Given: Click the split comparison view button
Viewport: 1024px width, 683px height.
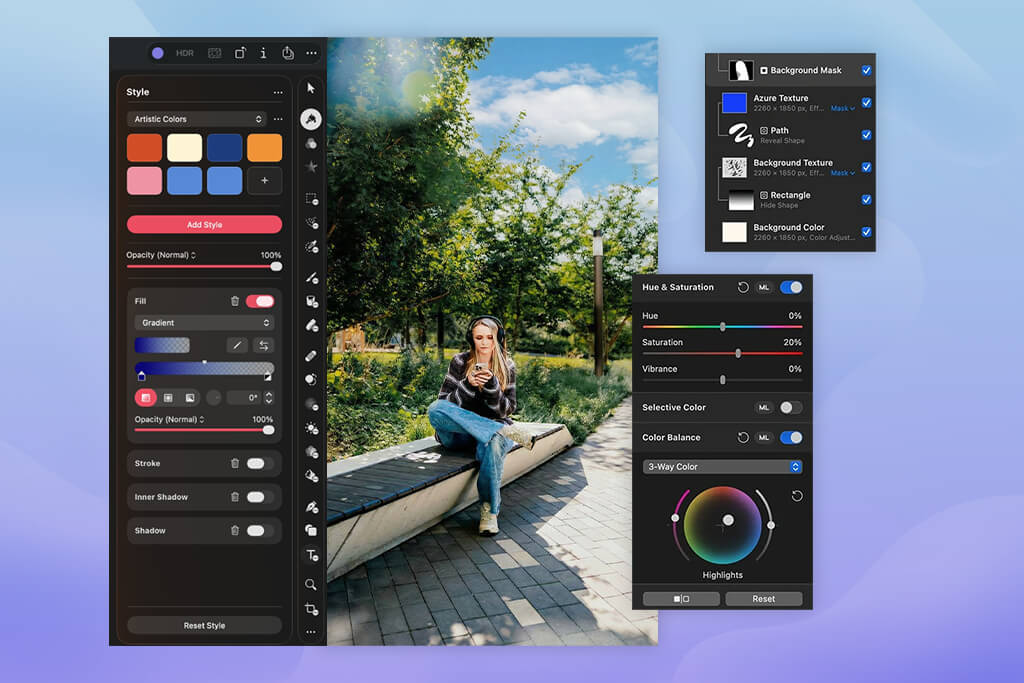Looking at the screenshot, I should tap(681, 599).
